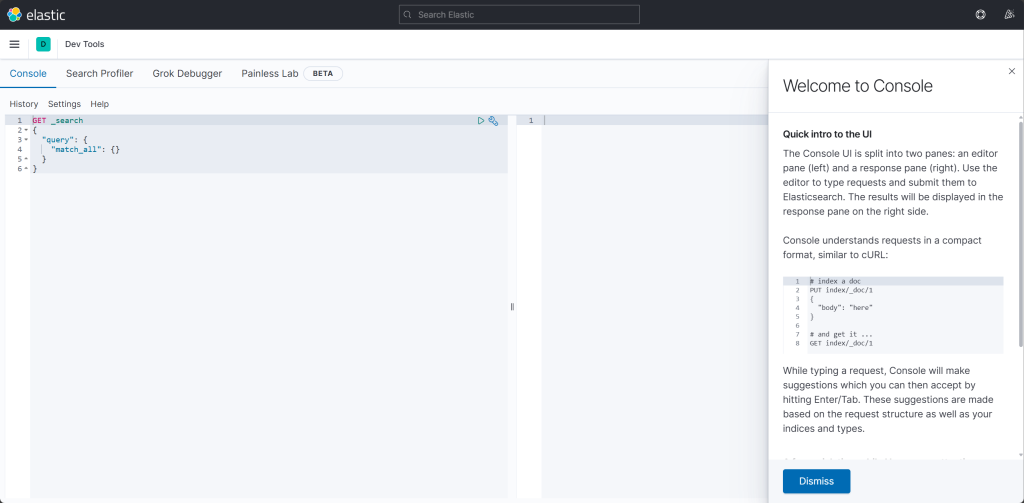Open the History menu item

click(24, 104)
